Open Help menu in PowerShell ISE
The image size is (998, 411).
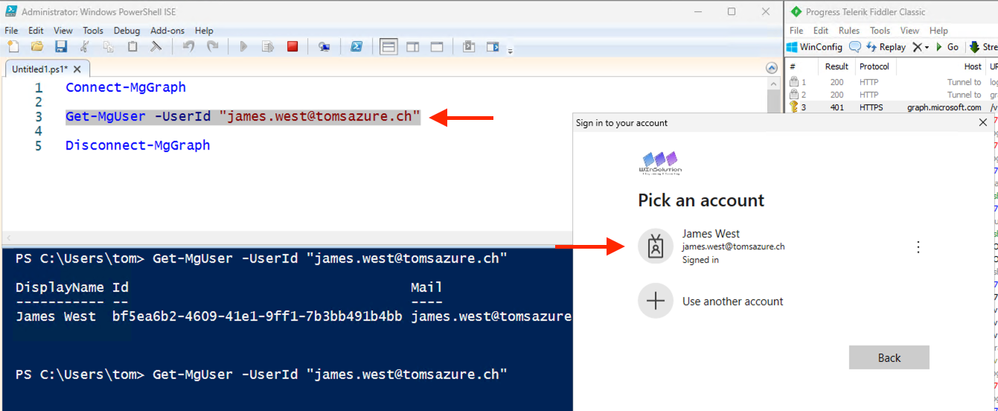(204, 31)
